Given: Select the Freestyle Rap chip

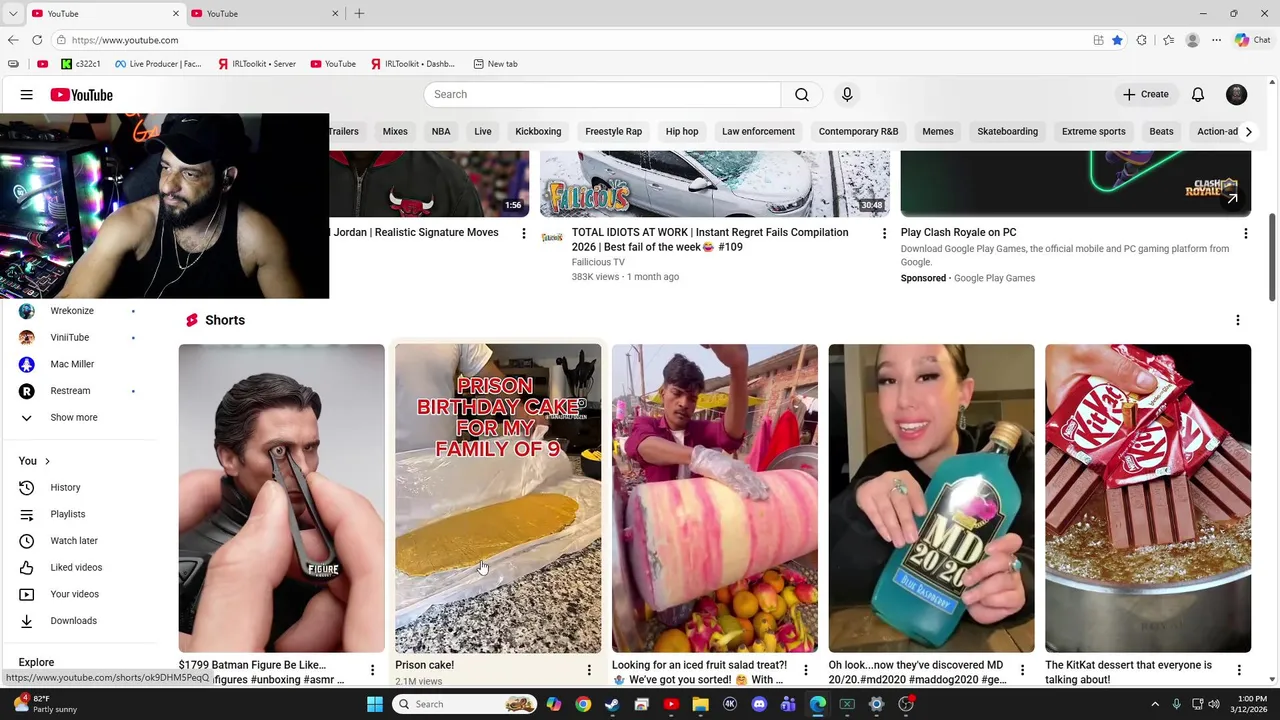Looking at the screenshot, I should pyautogui.click(x=614, y=131).
